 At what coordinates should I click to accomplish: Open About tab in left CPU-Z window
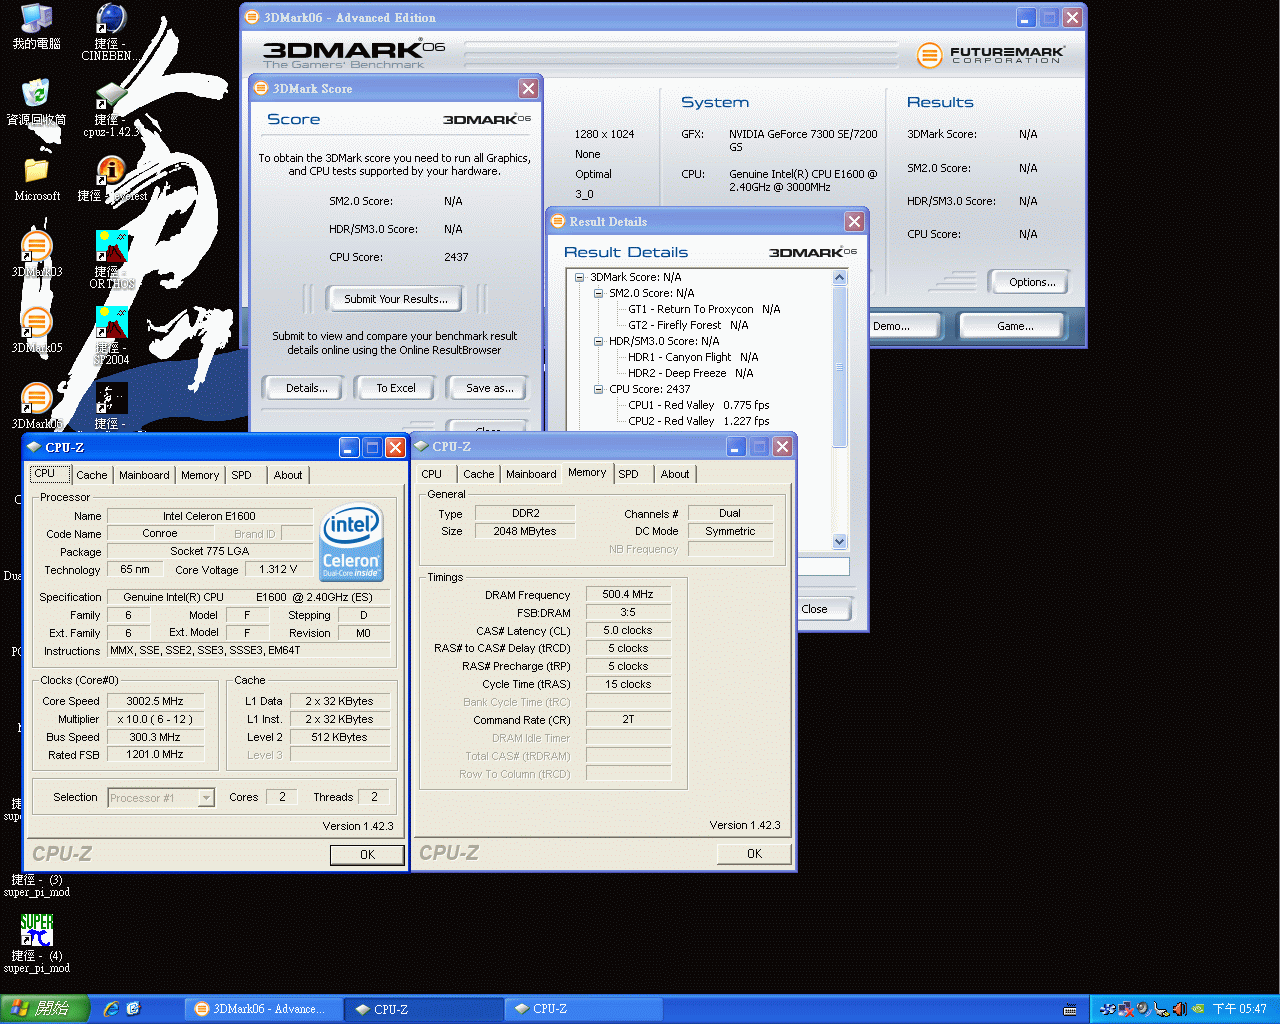pyautogui.click(x=288, y=475)
